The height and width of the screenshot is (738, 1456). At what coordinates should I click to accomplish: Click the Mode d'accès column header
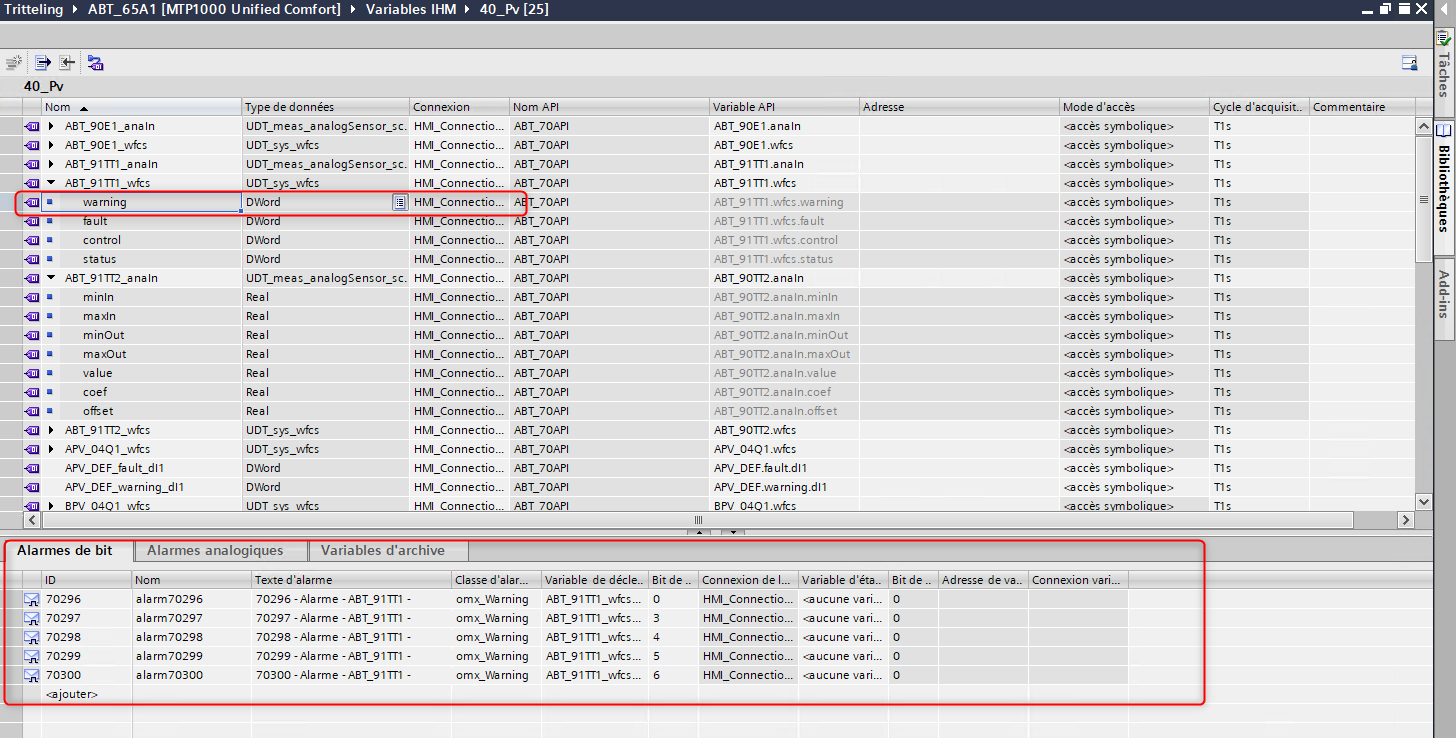(x=1135, y=107)
